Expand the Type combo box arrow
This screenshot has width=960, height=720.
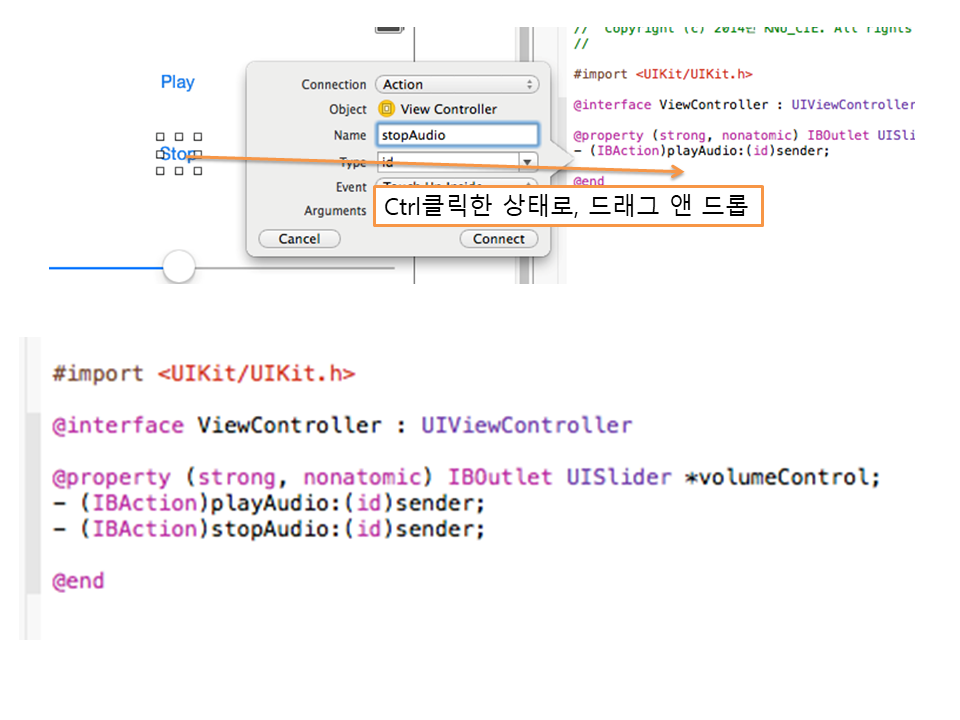coord(527,162)
